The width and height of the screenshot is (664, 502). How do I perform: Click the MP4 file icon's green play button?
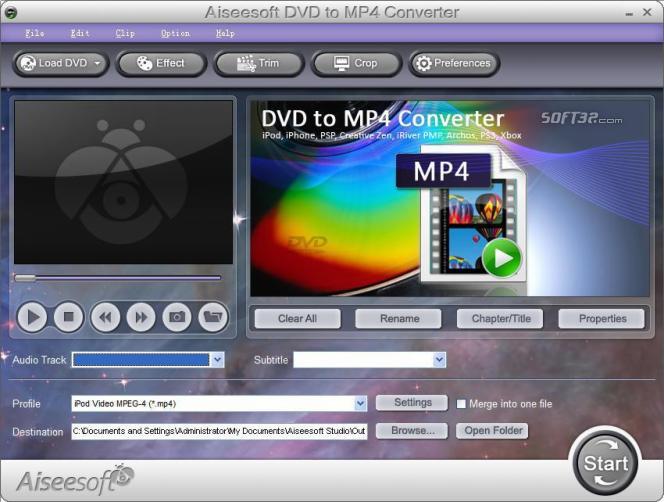tap(502, 258)
